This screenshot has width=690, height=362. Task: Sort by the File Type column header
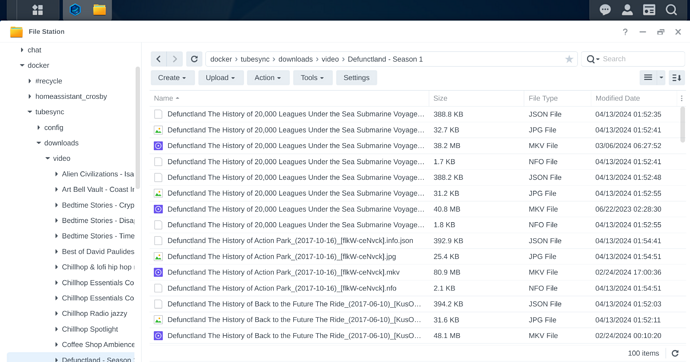(558, 99)
